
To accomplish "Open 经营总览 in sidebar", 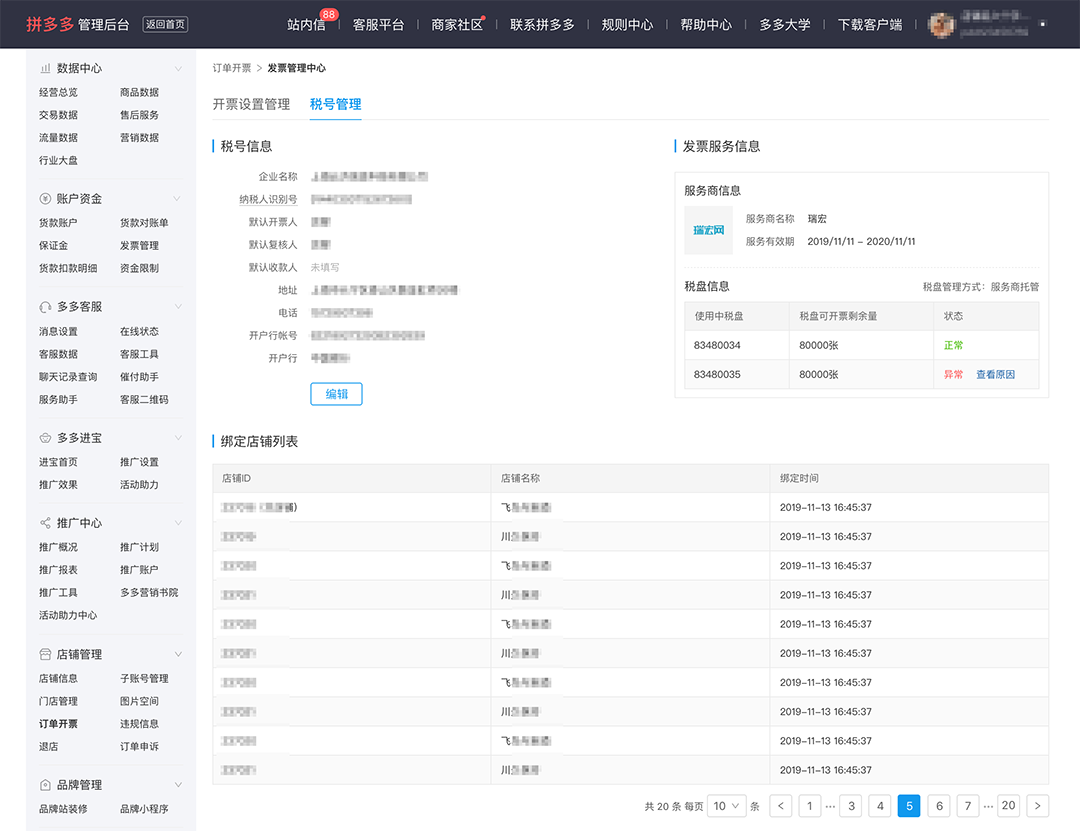I will pos(58,92).
